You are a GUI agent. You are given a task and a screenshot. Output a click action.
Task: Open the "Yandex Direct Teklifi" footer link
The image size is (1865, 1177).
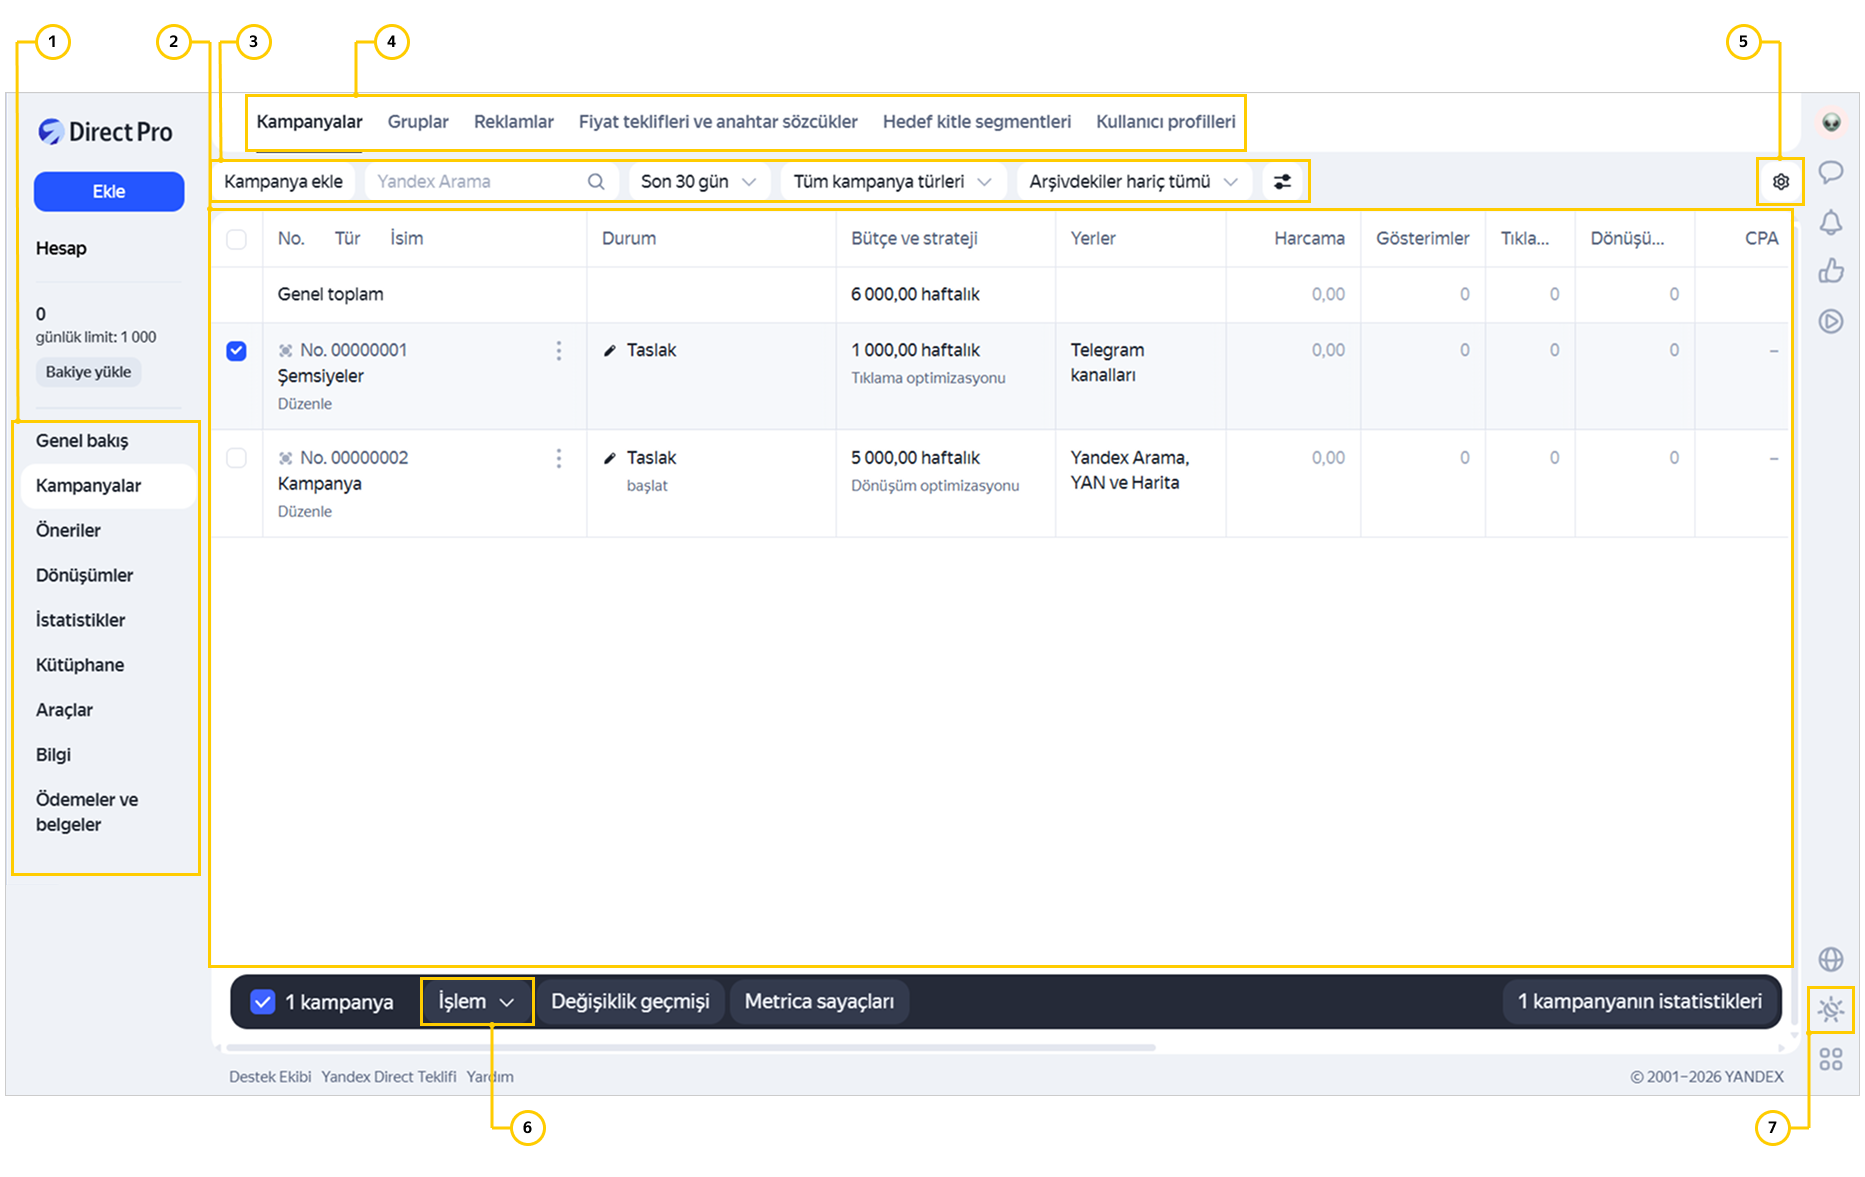(389, 1077)
